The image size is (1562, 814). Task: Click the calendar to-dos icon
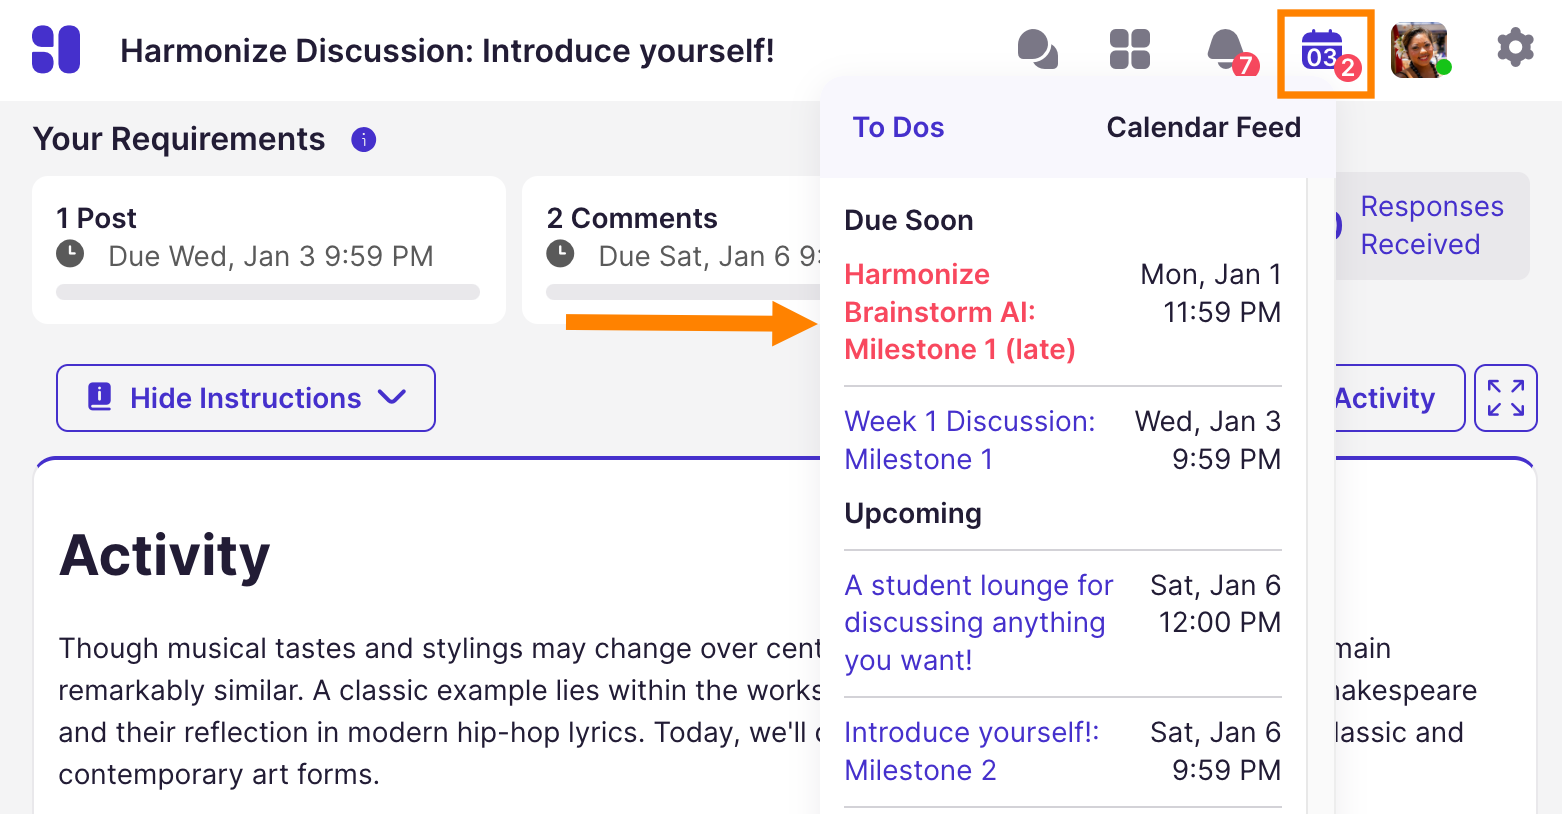tap(1324, 52)
